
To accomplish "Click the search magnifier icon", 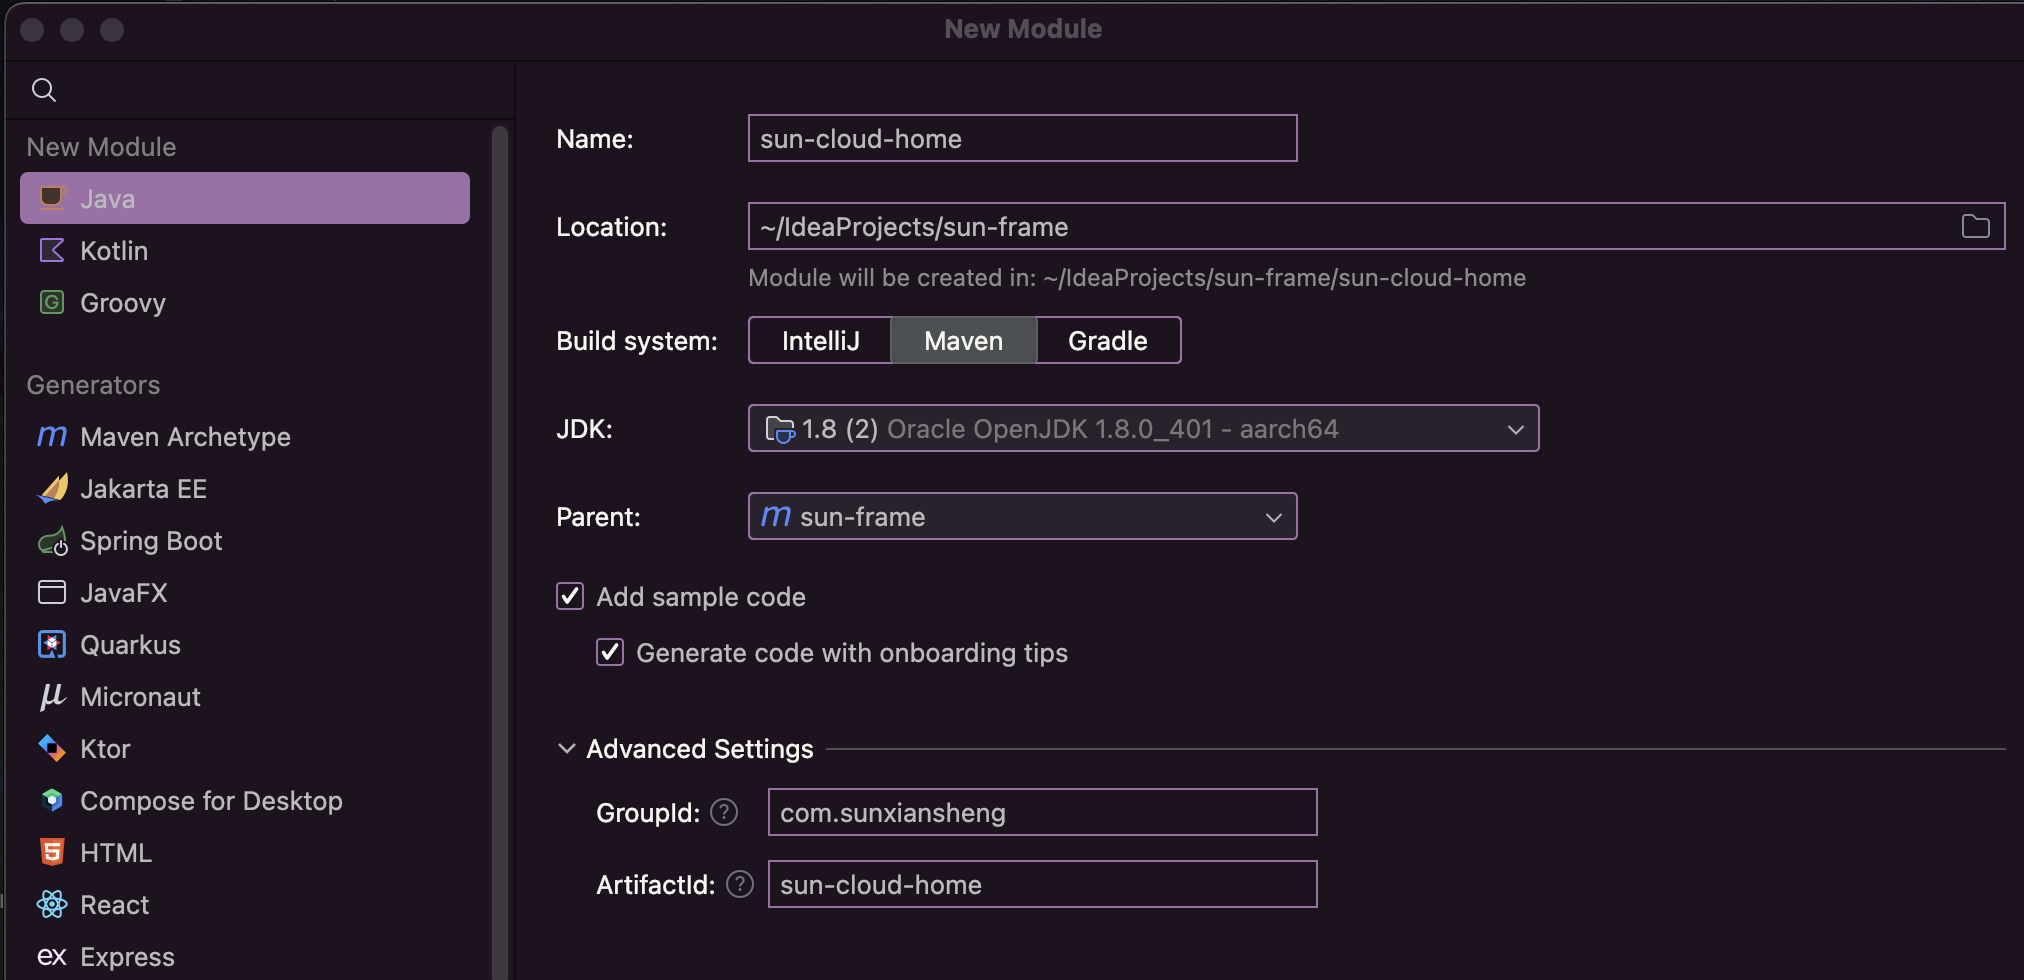I will point(44,90).
